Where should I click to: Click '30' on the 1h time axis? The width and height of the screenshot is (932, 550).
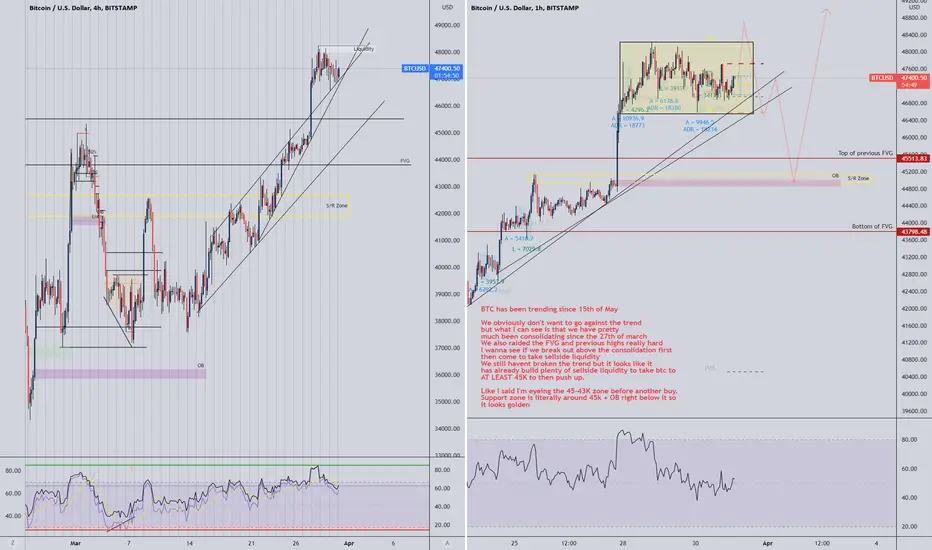tap(695, 543)
